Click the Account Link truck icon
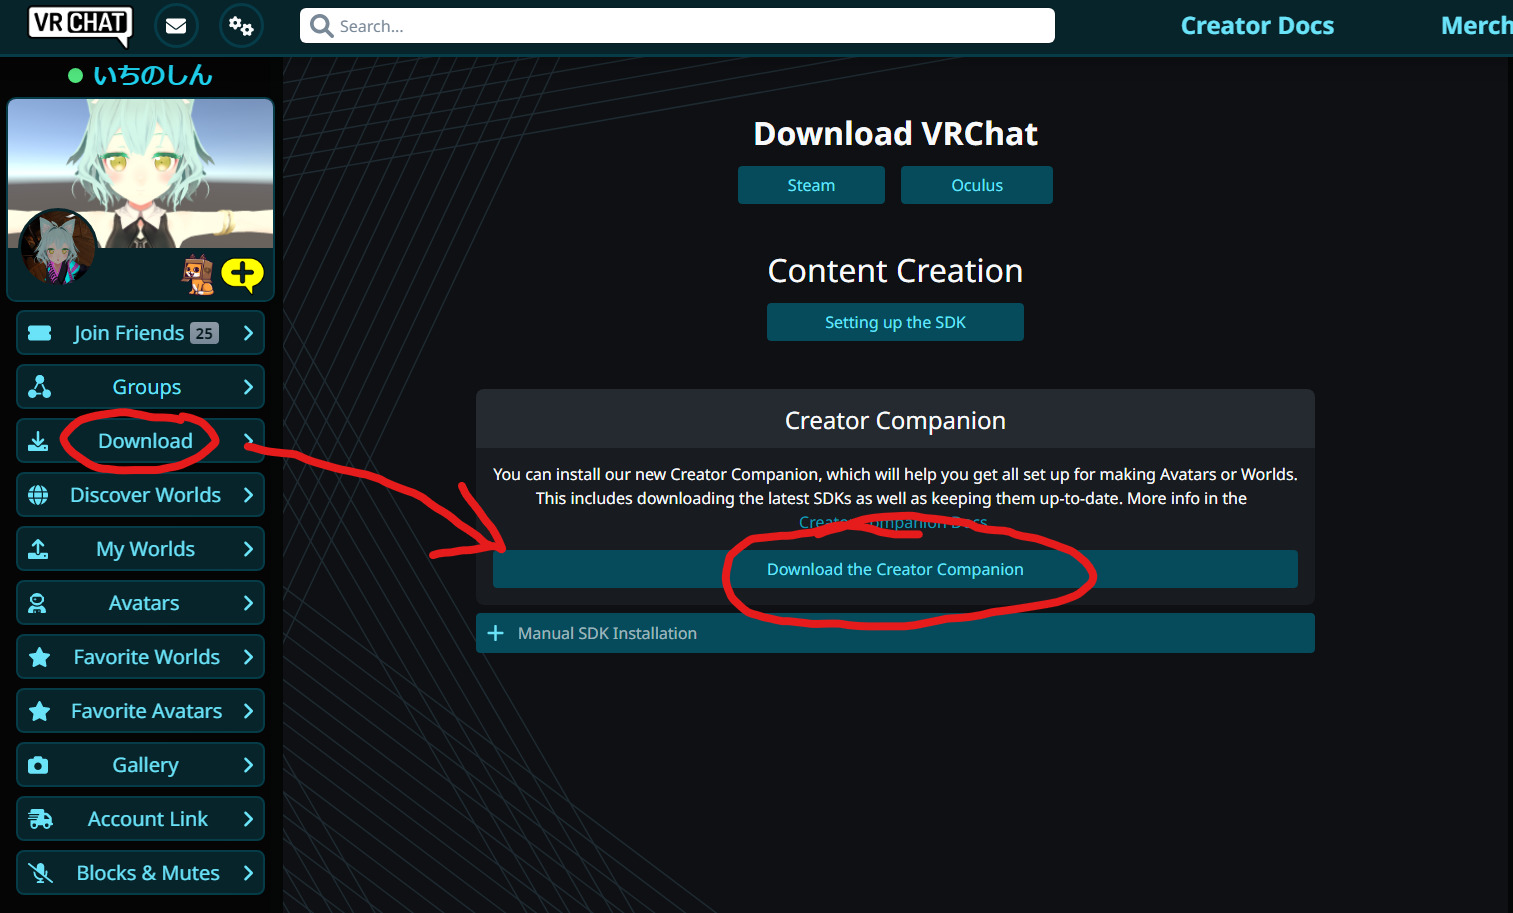Screen dimensions: 1513x913 pos(40,819)
